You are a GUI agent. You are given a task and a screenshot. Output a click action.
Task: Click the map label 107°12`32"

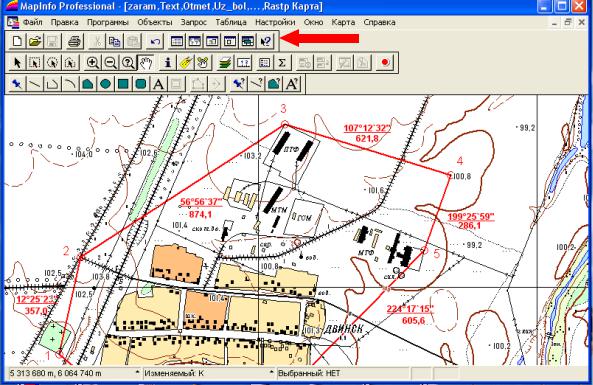pos(367,128)
